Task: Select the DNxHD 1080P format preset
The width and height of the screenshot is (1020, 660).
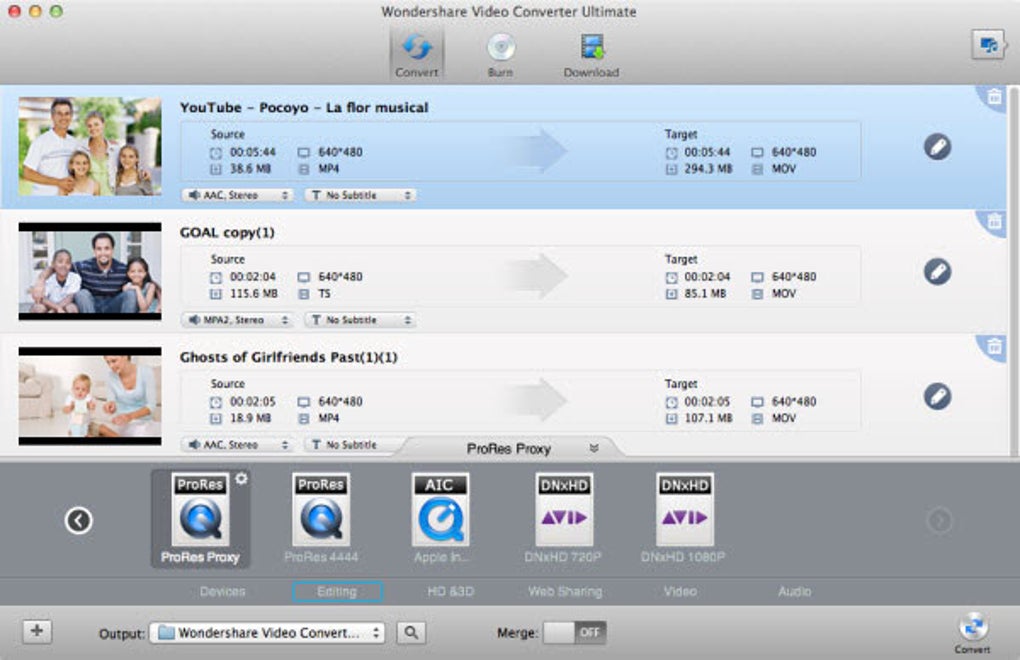Action: click(x=684, y=518)
